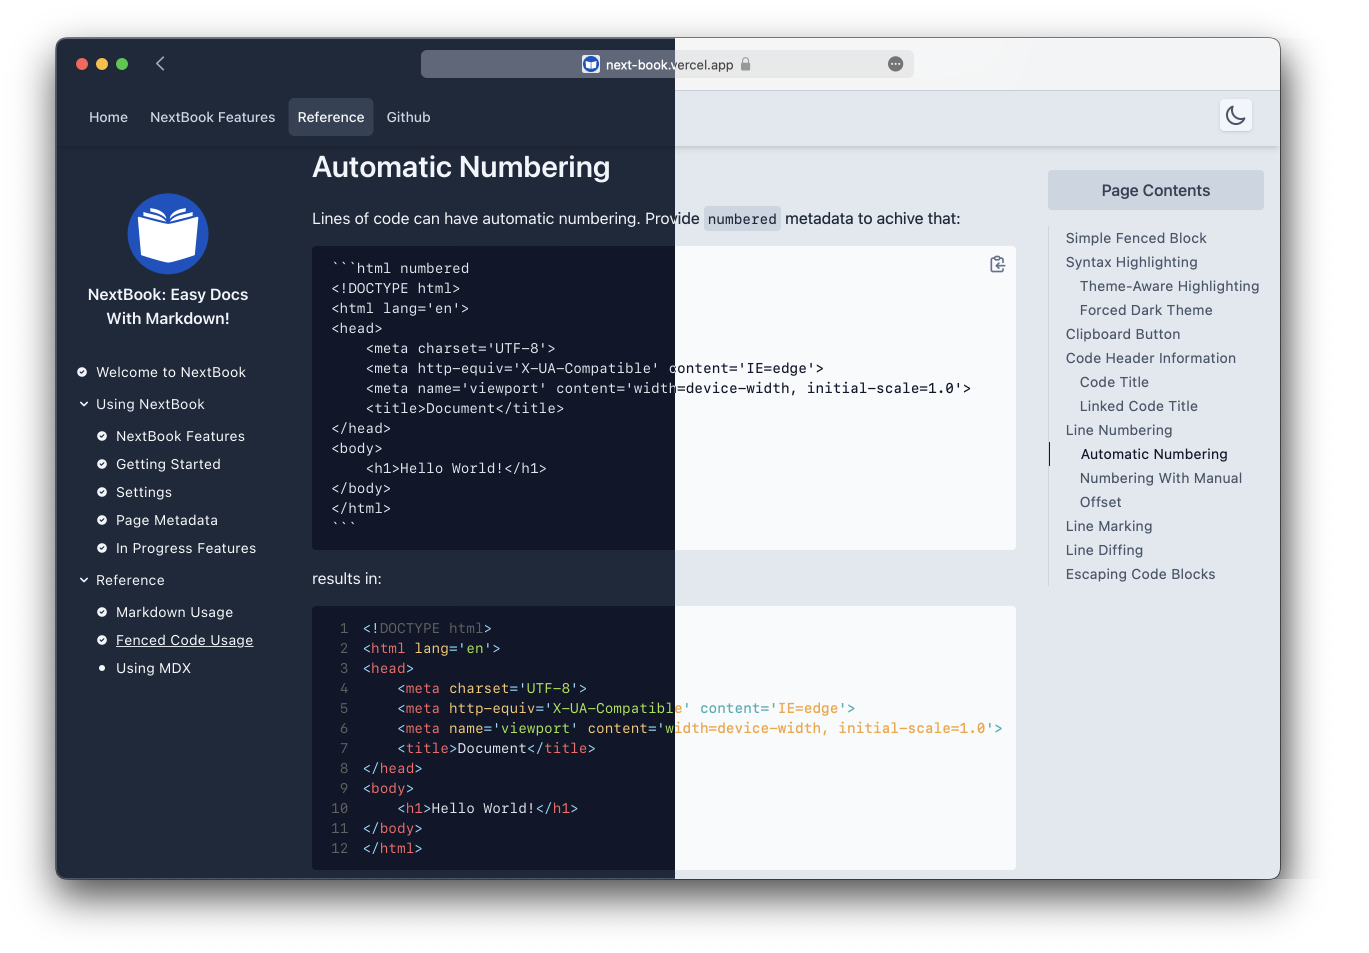The height and width of the screenshot is (953, 1369).
Task: Copy code with the clipboard icon
Action: point(997,264)
